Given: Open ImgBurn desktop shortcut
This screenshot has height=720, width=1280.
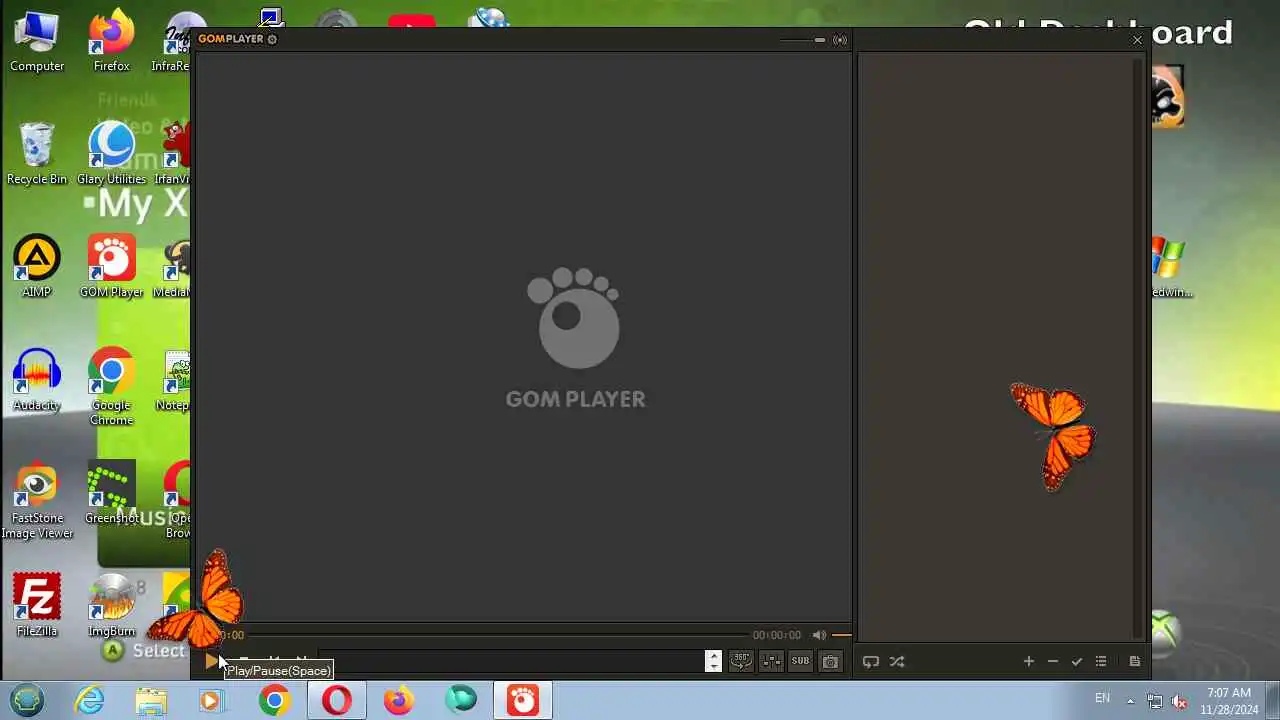Looking at the screenshot, I should click(111, 607).
